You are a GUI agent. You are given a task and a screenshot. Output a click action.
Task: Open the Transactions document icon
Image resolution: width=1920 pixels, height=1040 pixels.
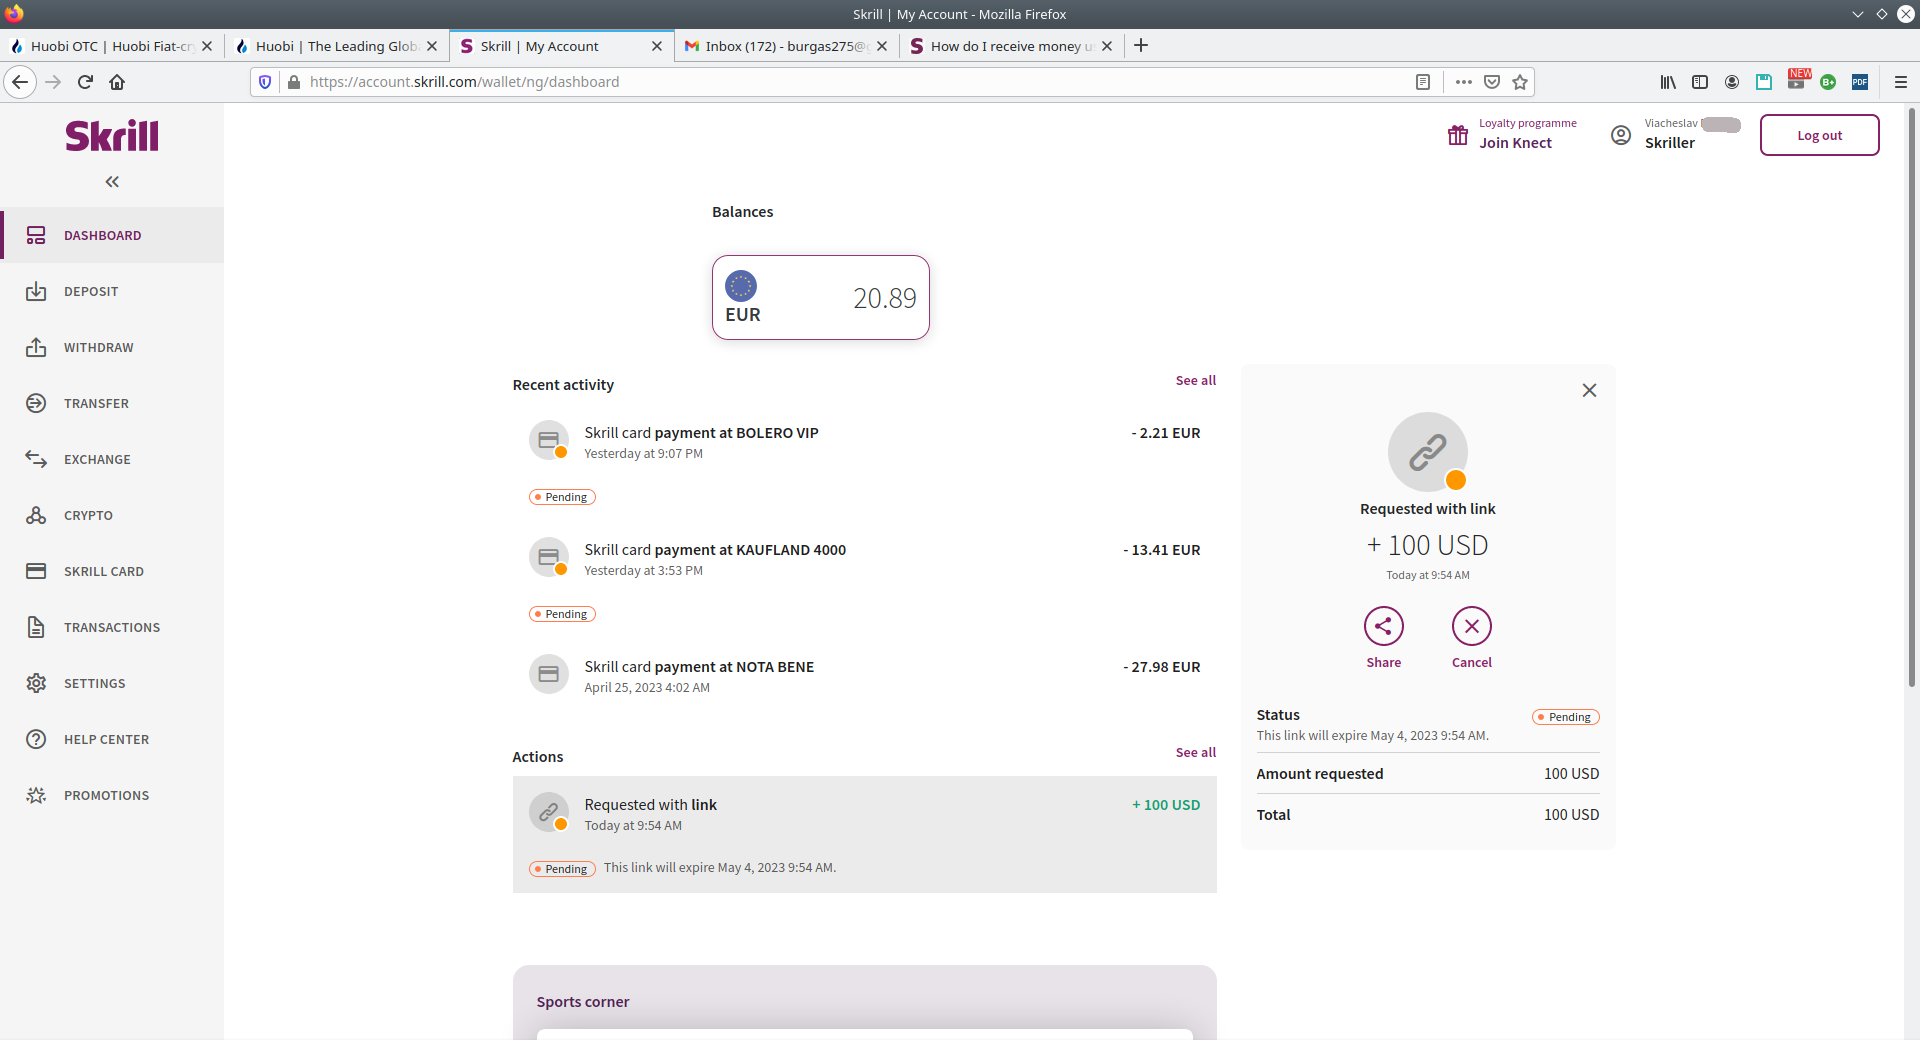(36, 627)
